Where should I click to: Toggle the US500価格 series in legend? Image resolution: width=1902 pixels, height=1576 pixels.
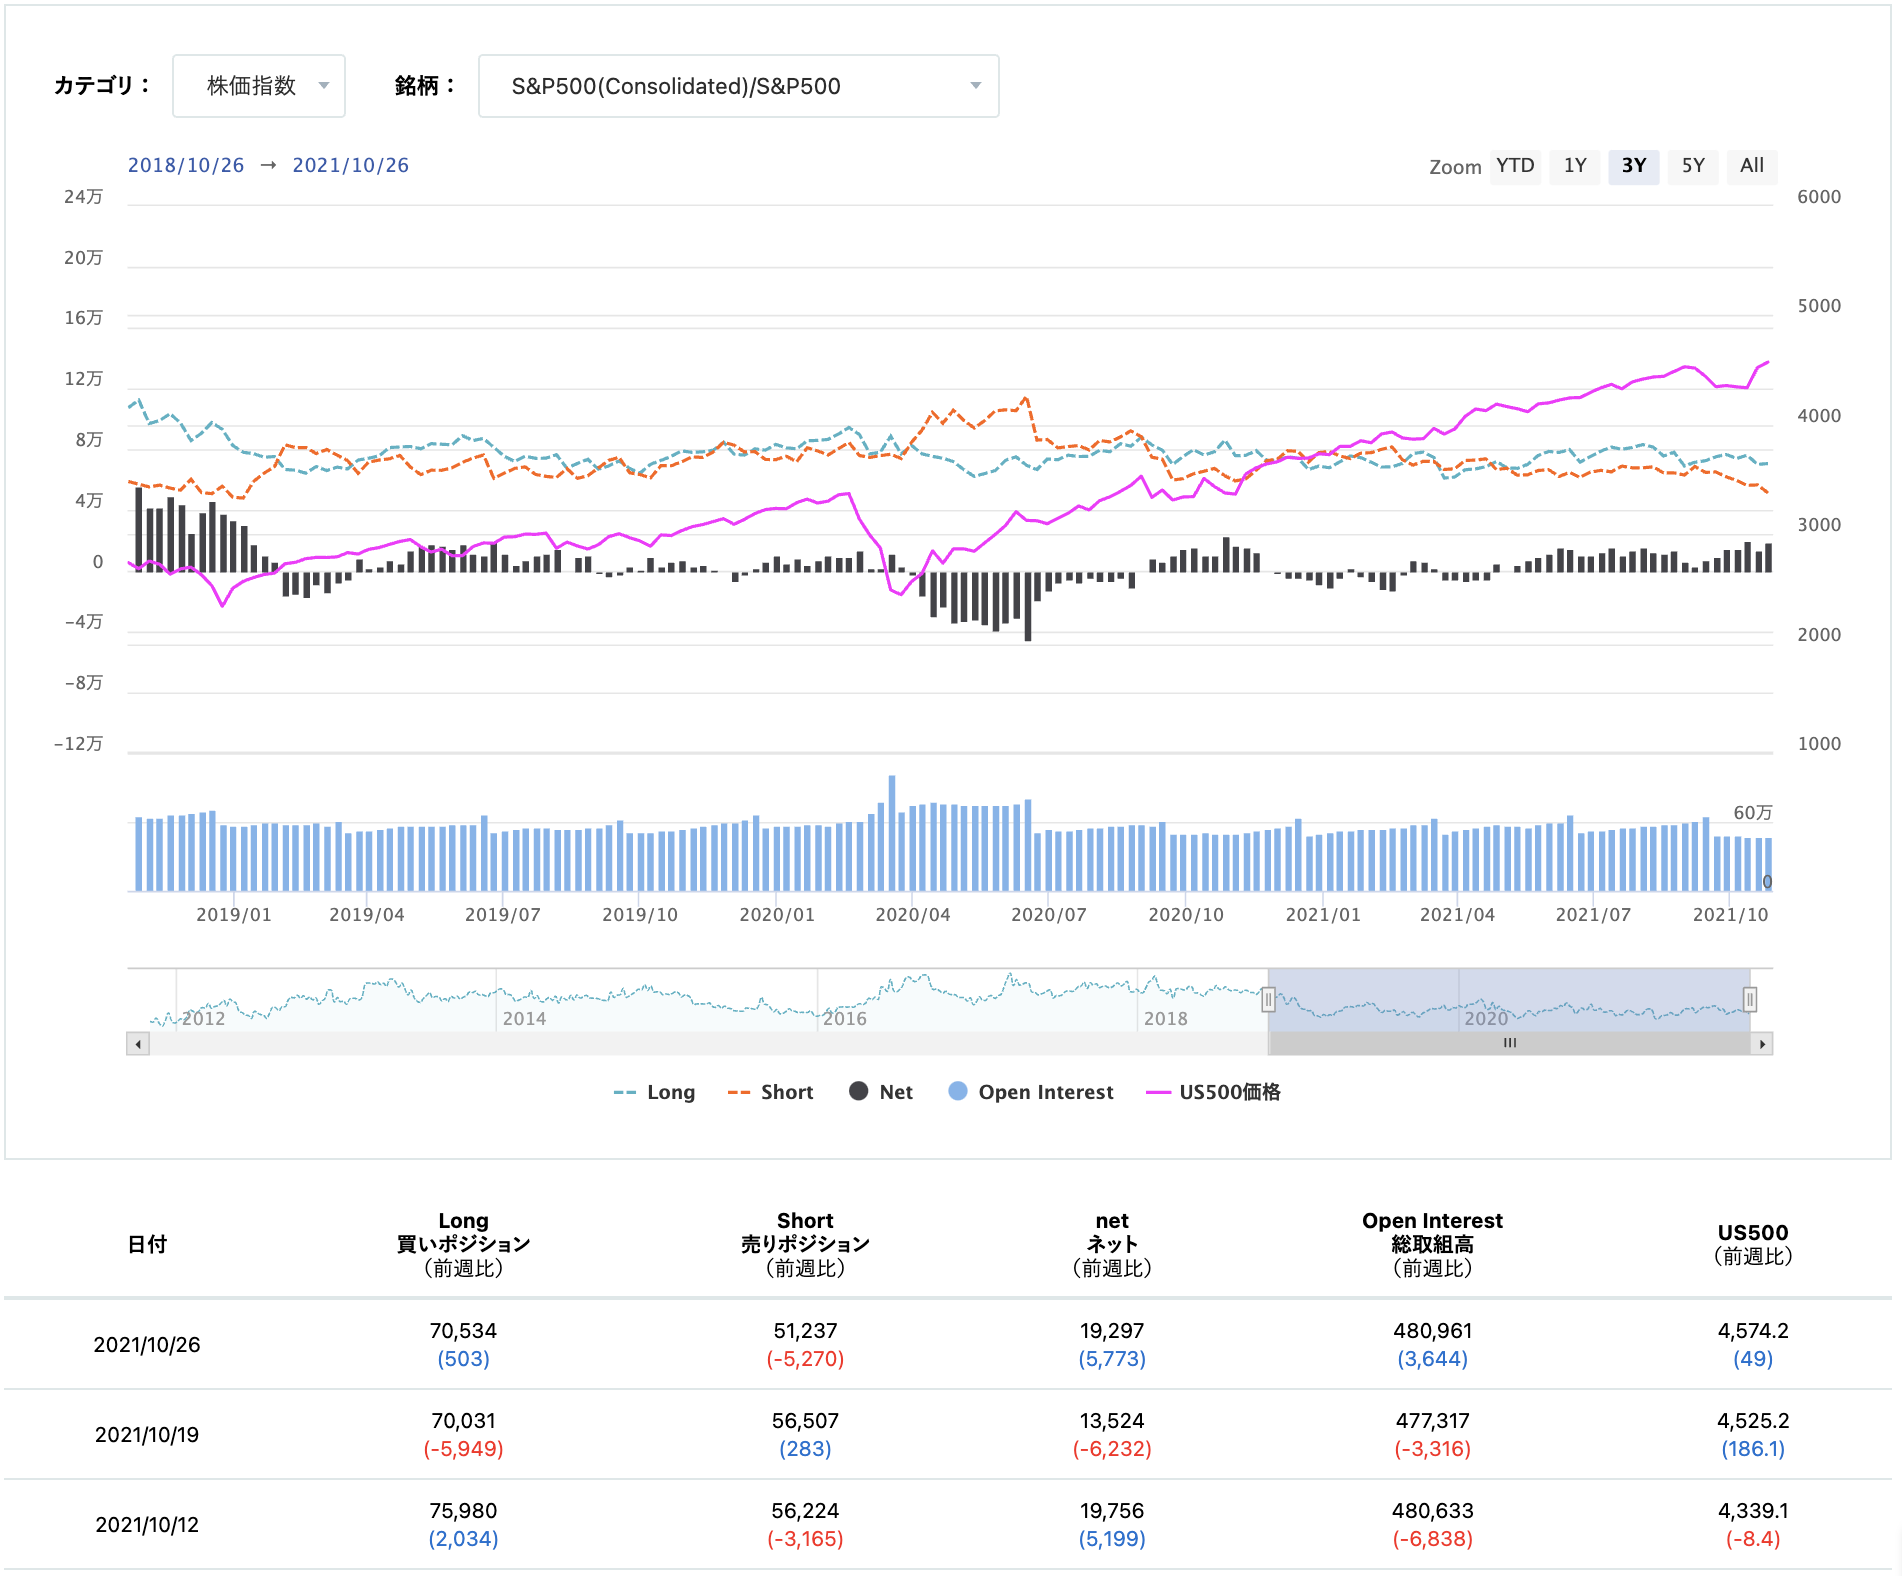click(1213, 1092)
